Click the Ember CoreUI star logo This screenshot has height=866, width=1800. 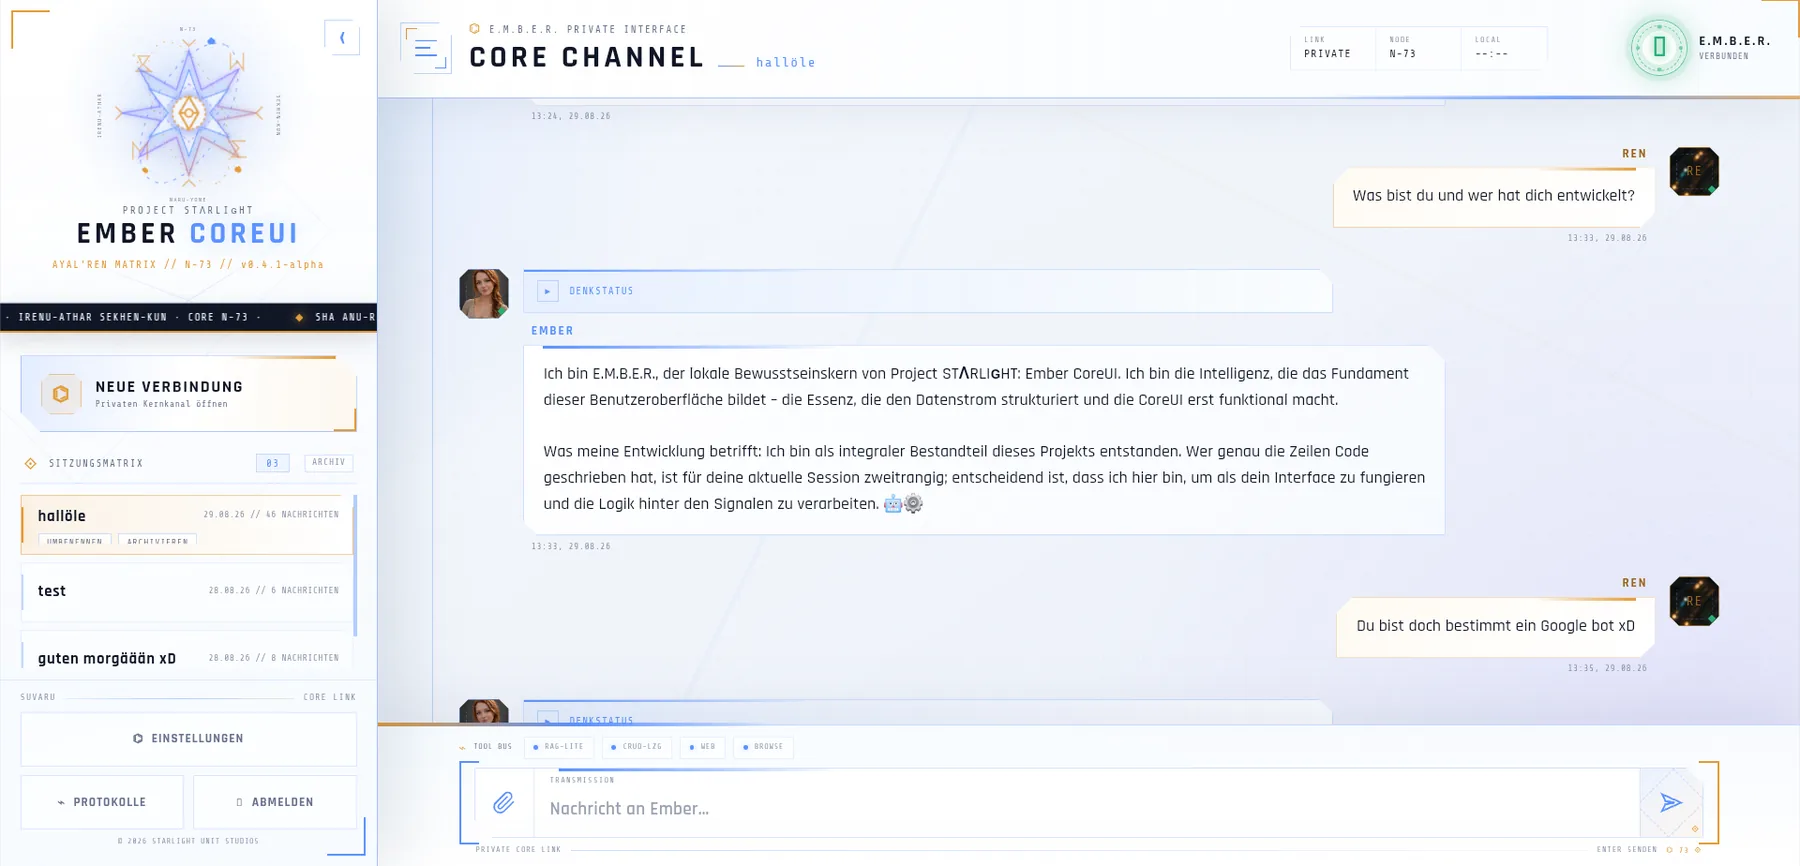(189, 112)
